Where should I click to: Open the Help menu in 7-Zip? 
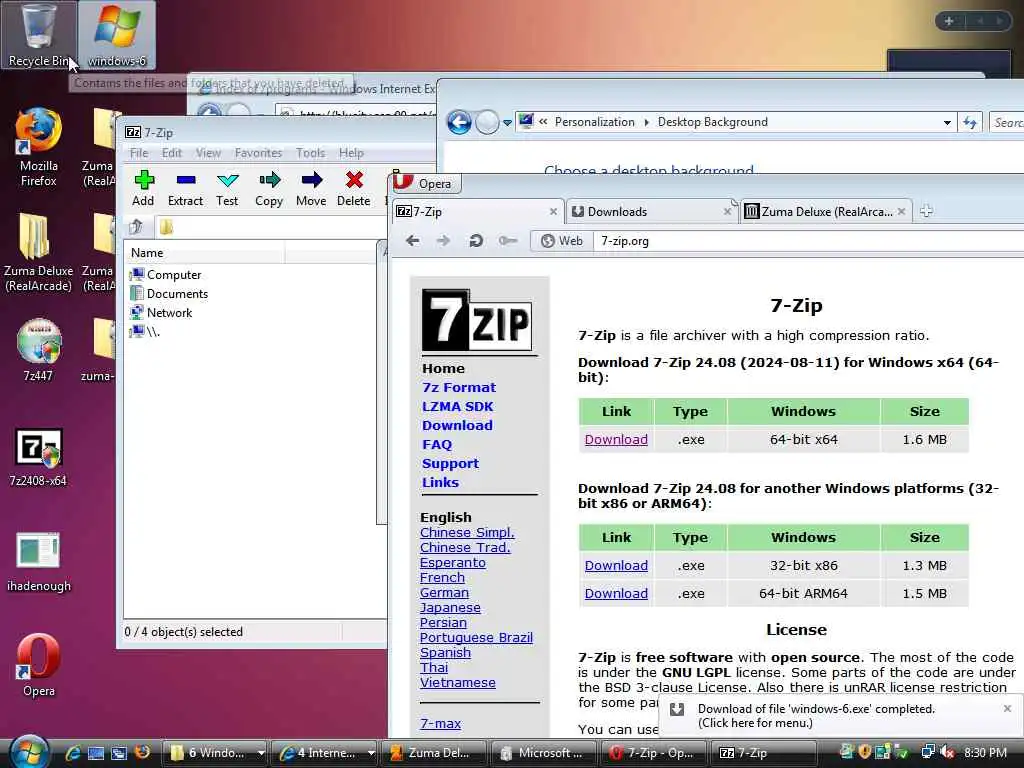coord(351,153)
